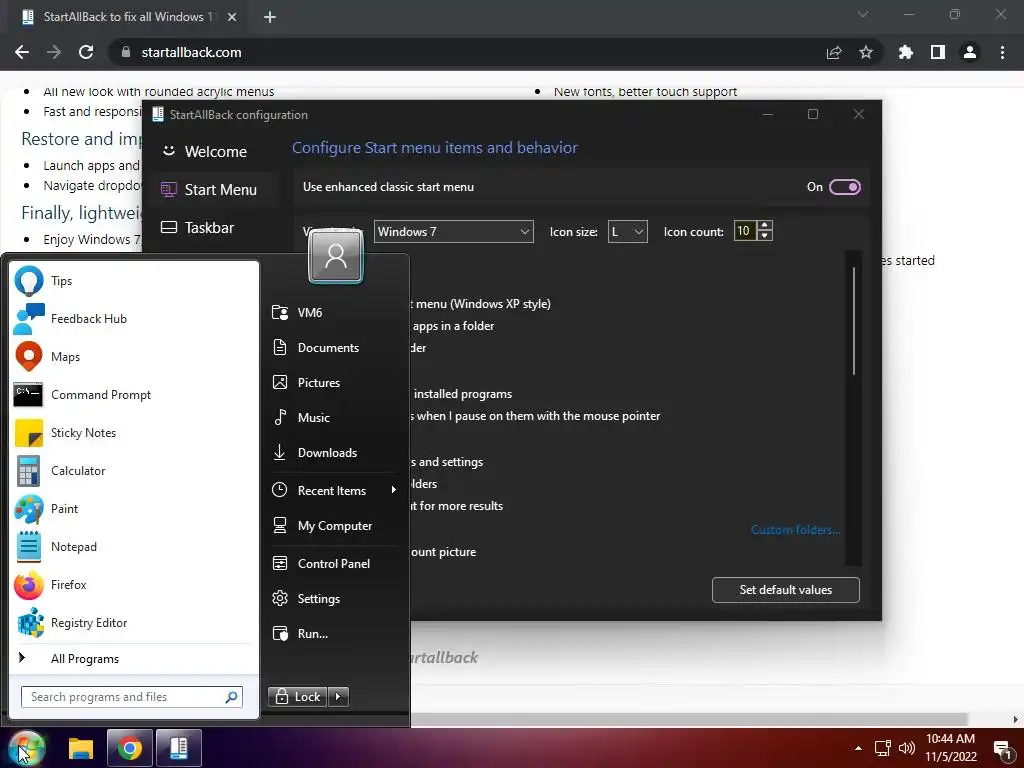The image size is (1024, 768).
Task: Launch Command Prompt
Action: (134, 394)
